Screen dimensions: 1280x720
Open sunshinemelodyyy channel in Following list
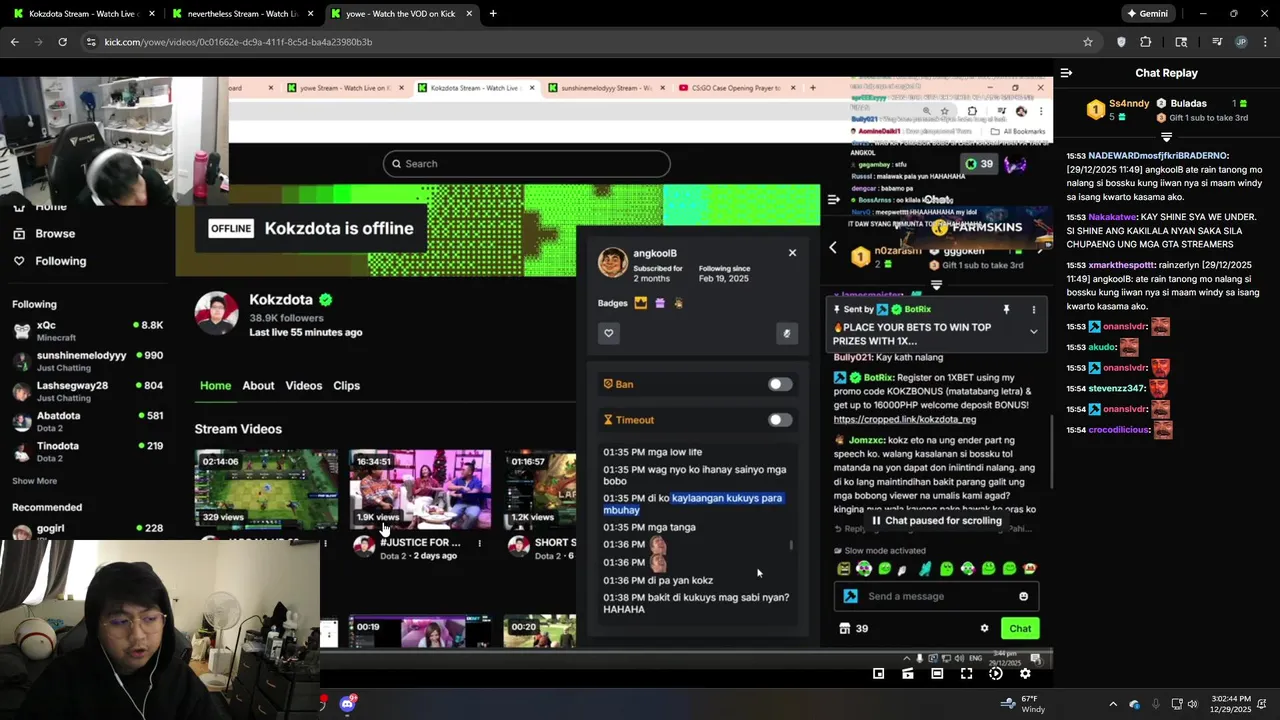click(87, 361)
